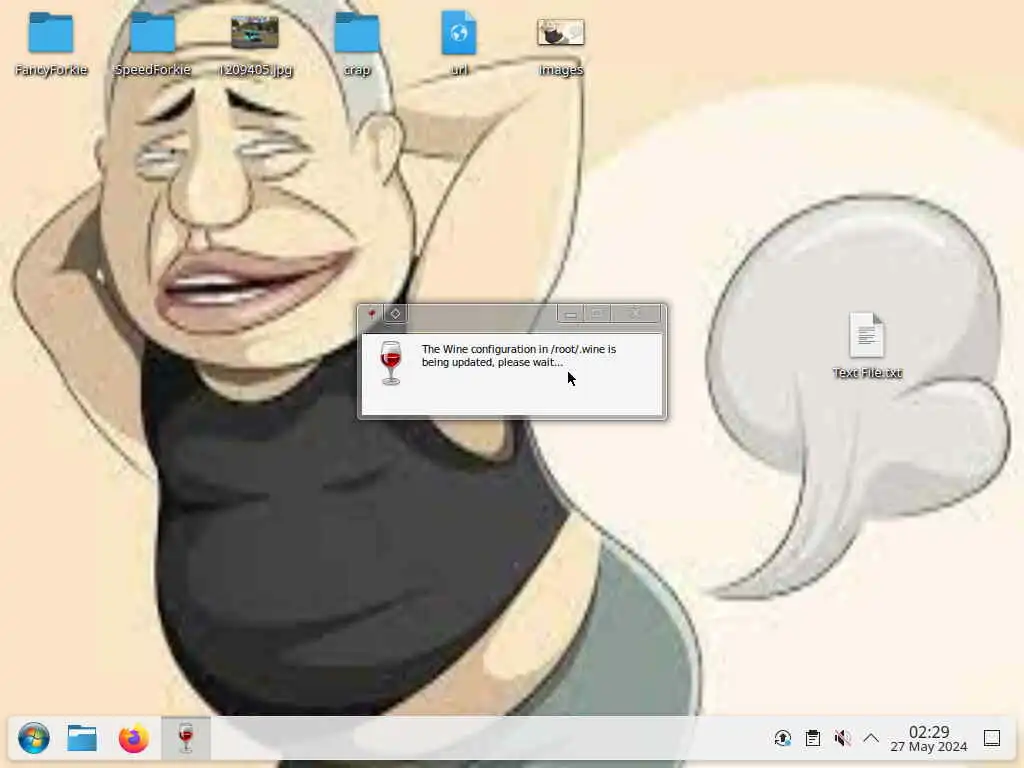Select the 1209405.jpg image file

[255, 44]
